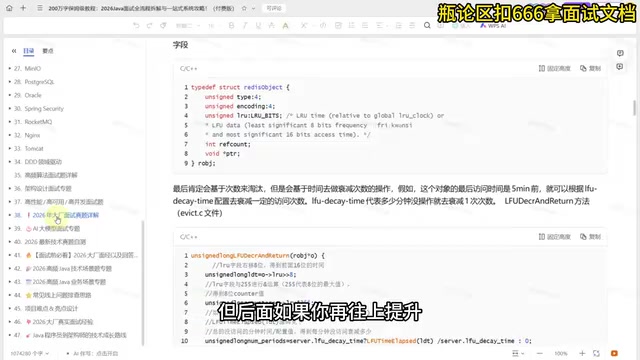Undo the last action
640x360 pixels.
136,25
